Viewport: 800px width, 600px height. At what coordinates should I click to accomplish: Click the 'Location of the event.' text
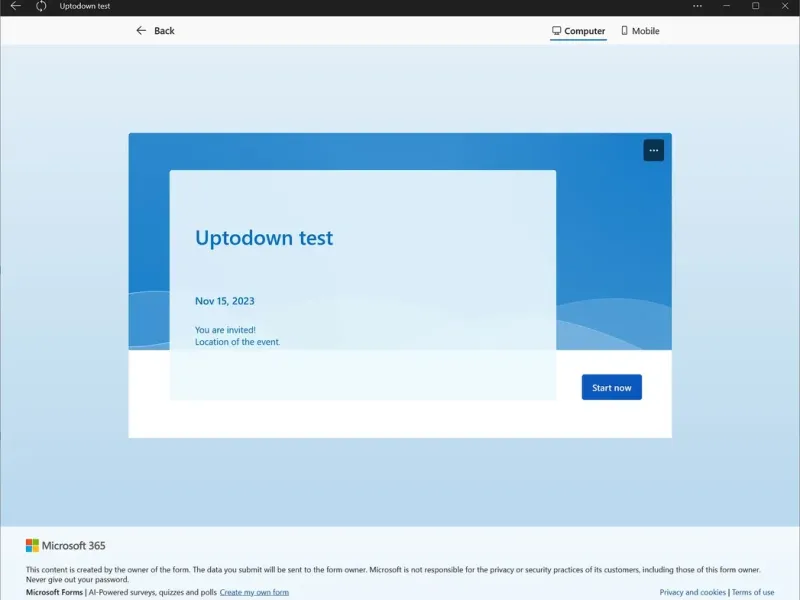pos(237,342)
